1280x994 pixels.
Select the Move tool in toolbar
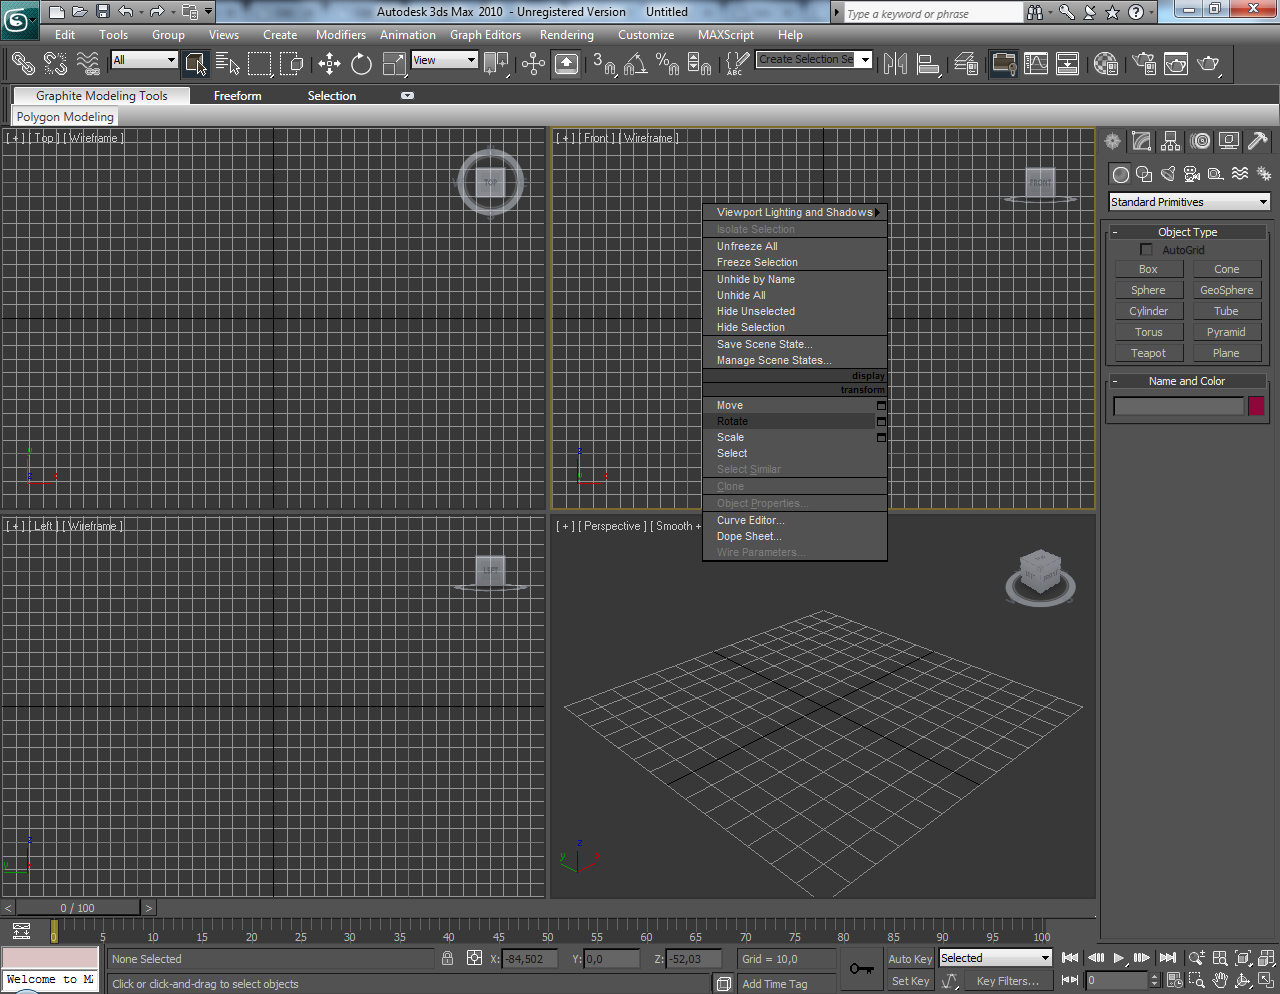pyautogui.click(x=329, y=64)
